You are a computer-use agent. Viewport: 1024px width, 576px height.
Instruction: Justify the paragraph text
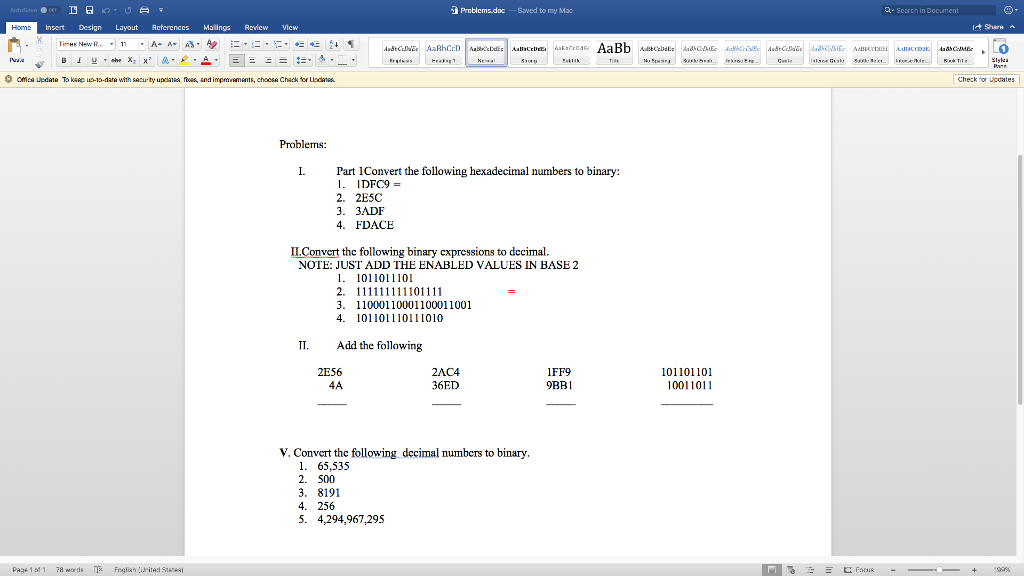283,60
